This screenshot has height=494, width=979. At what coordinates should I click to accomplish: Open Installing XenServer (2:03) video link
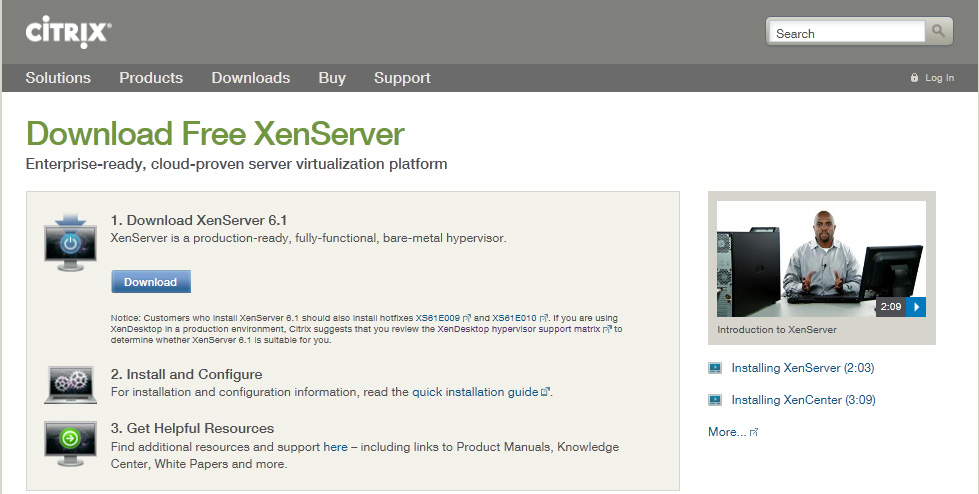[x=803, y=368]
